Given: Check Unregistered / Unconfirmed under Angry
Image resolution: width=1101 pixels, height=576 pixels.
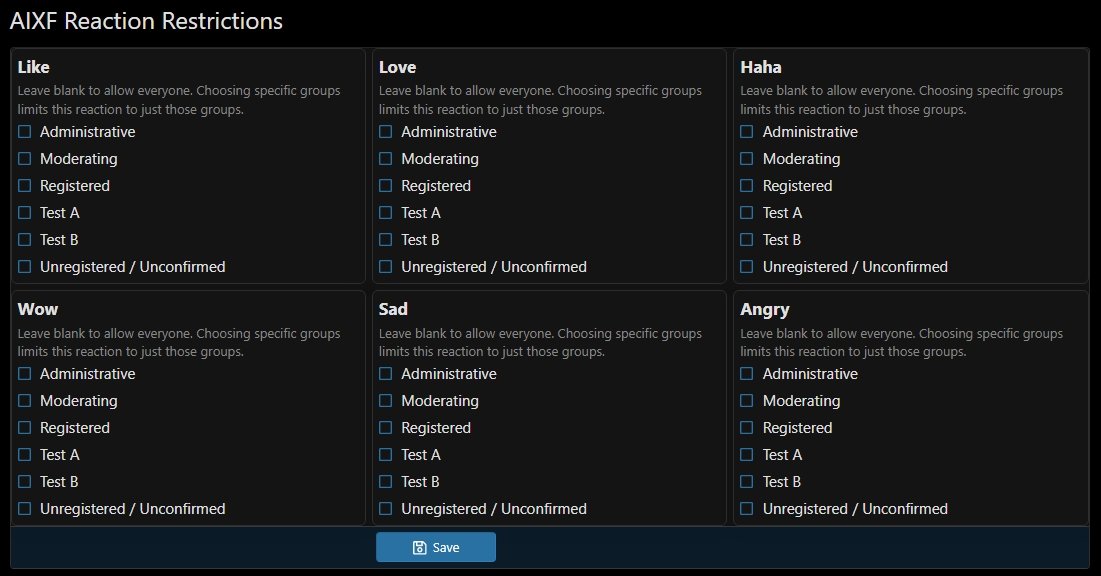Looking at the screenshot, I should (747, 509).
